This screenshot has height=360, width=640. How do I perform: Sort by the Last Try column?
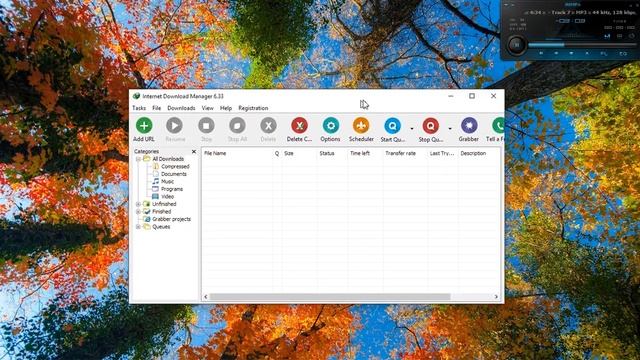click(x=443, y=153)
